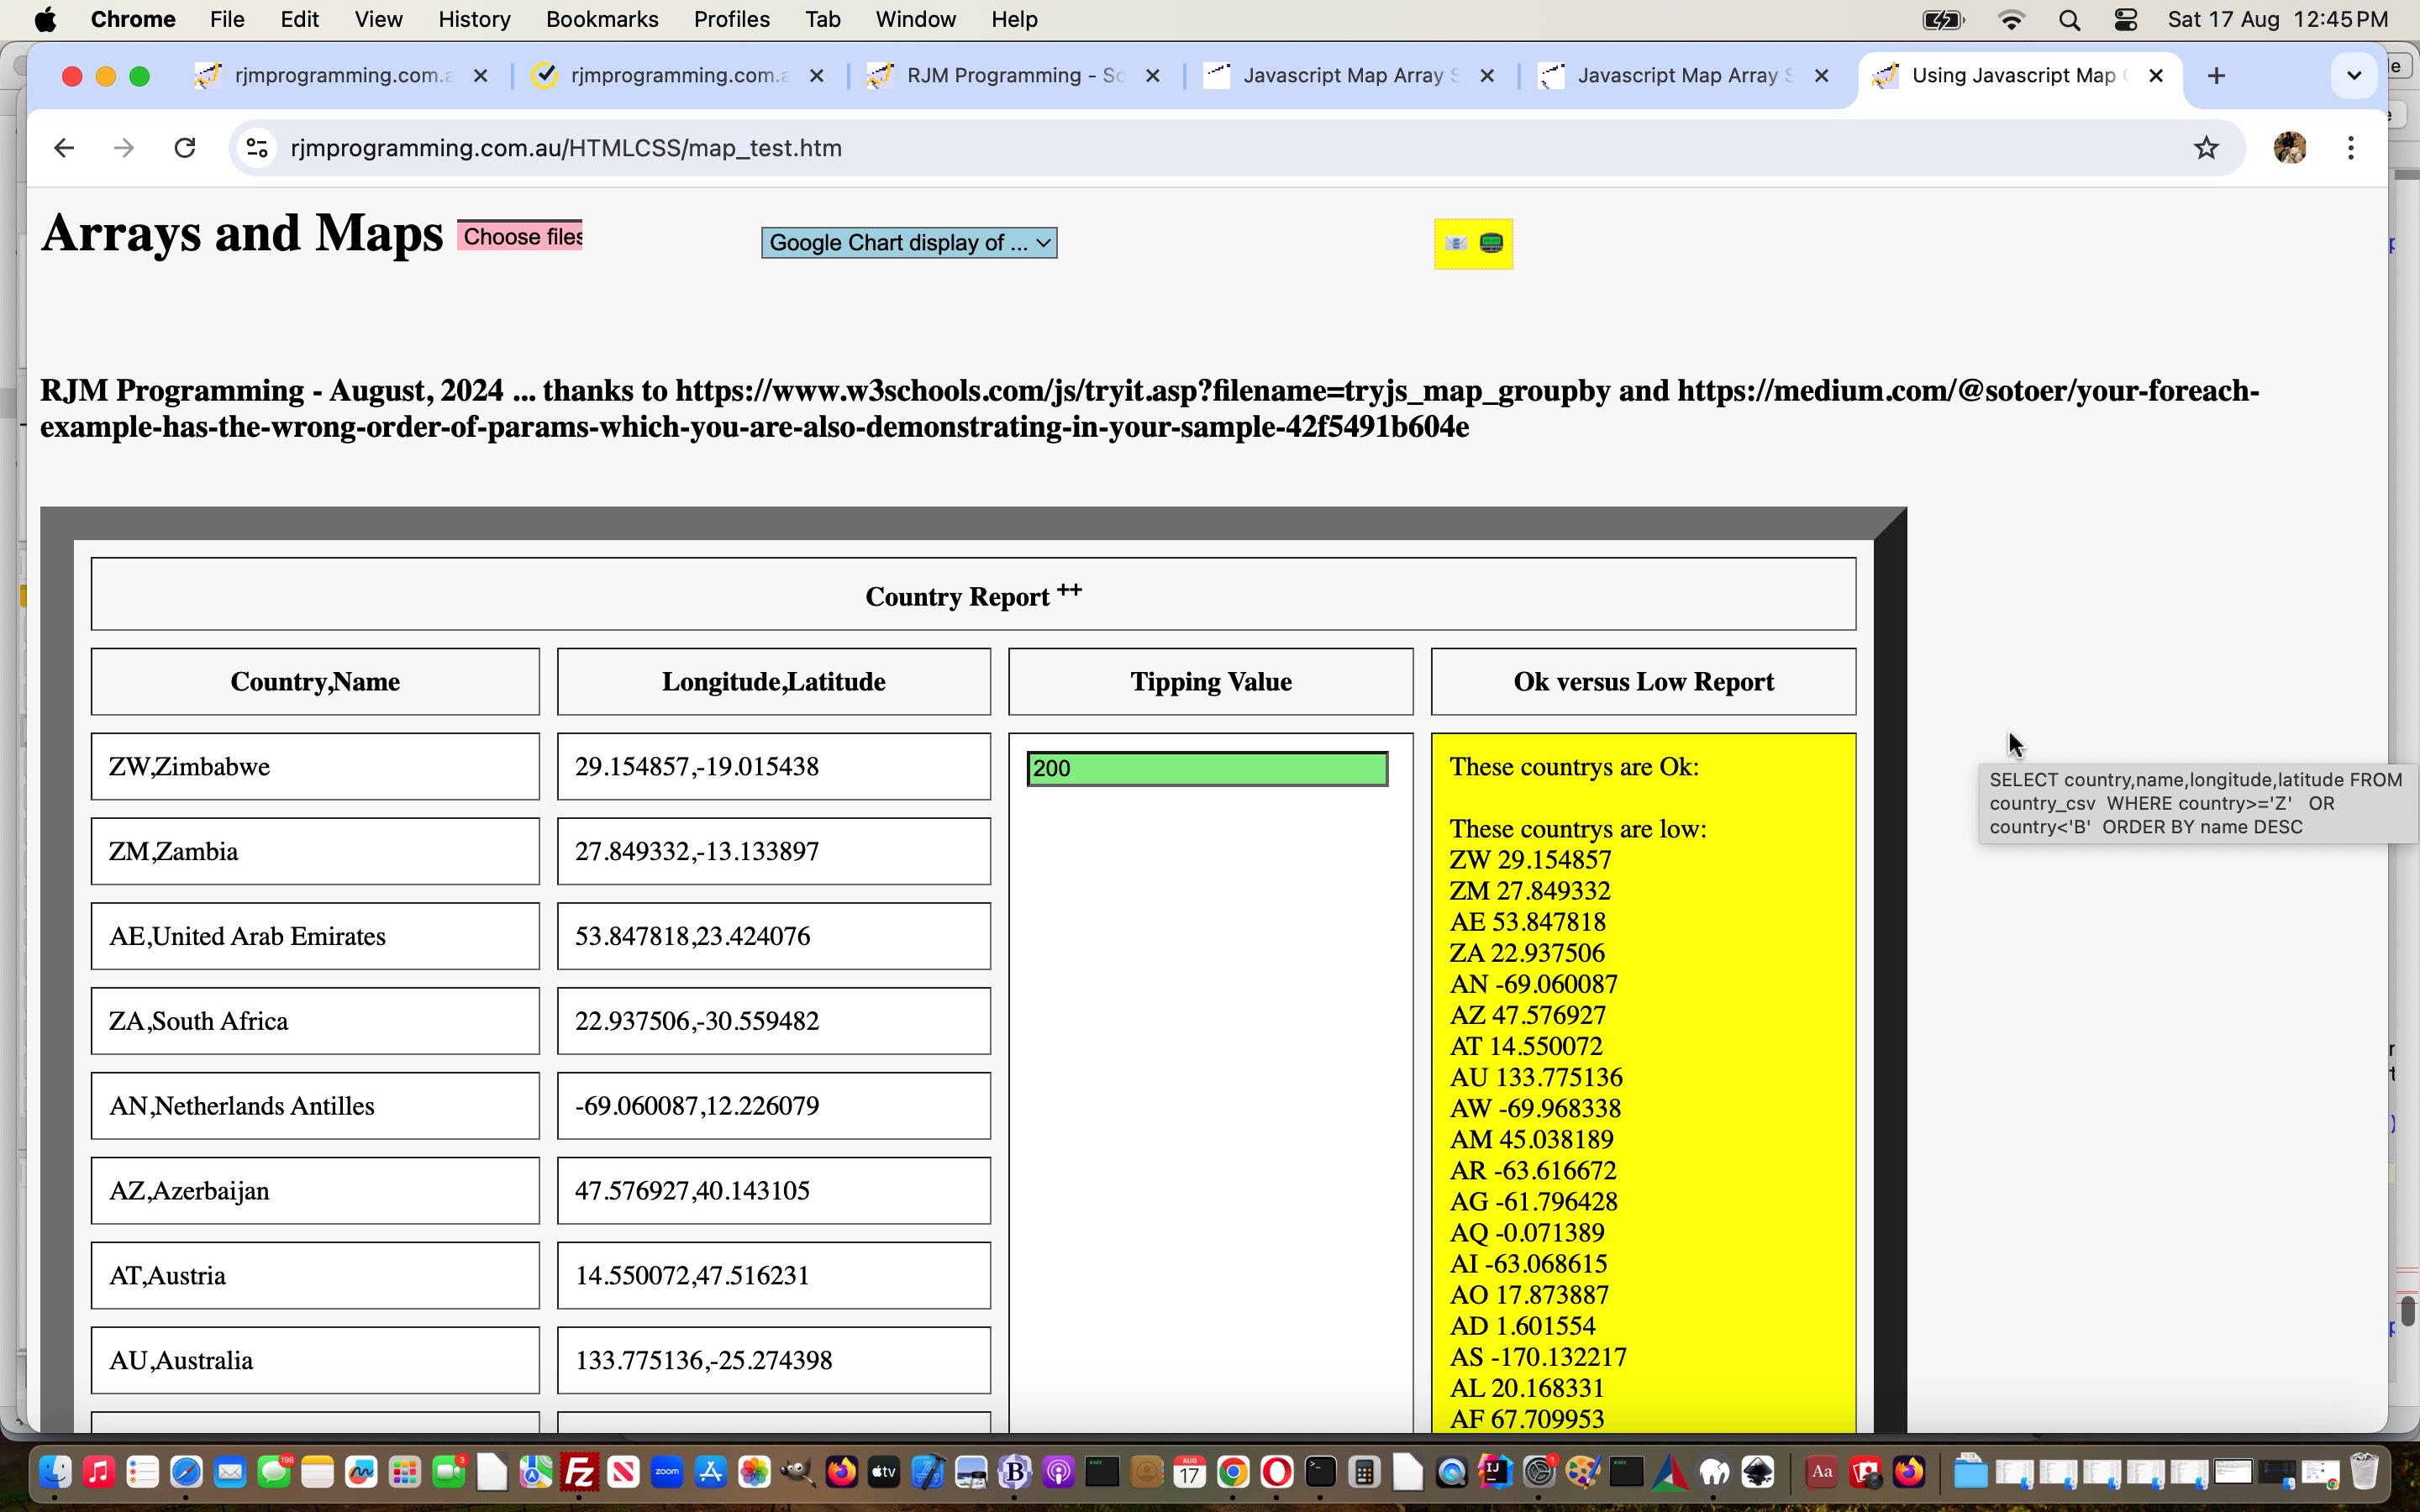The image size is (2420, 1512).
Task: Select the Bookmarks menu in Chrome
Action: tap(601, 19)
